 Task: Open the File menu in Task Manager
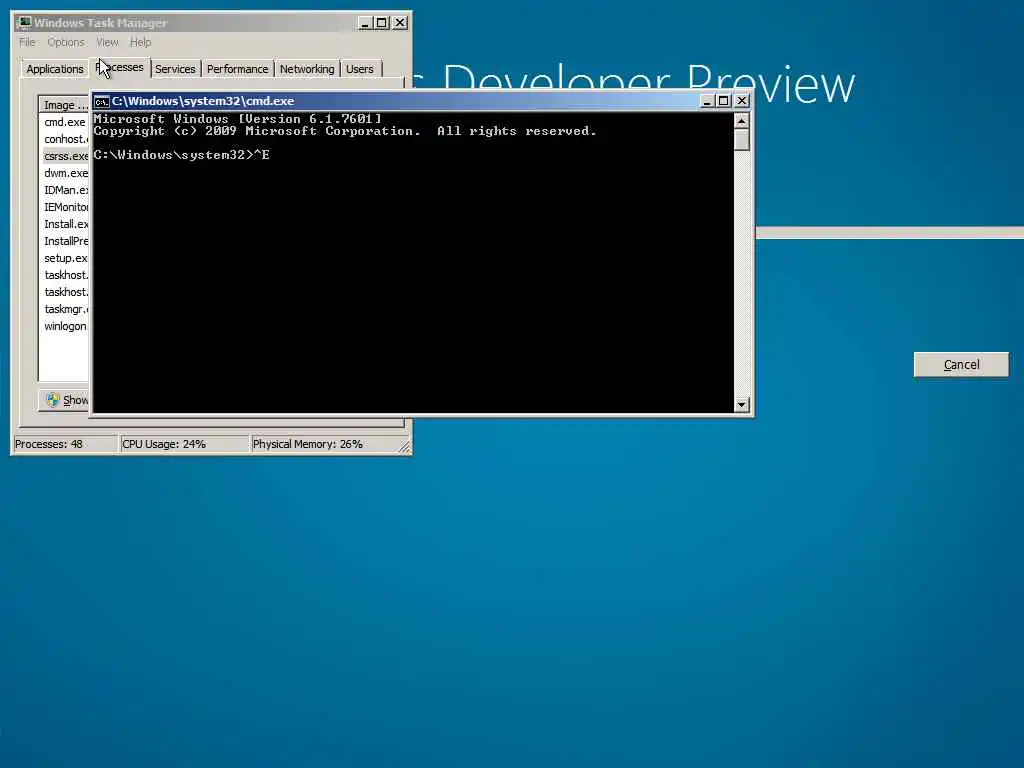27,42
